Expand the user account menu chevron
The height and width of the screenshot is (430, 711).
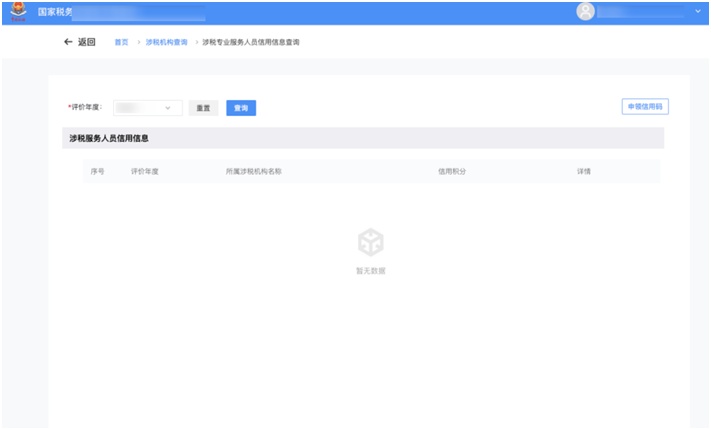697,11
